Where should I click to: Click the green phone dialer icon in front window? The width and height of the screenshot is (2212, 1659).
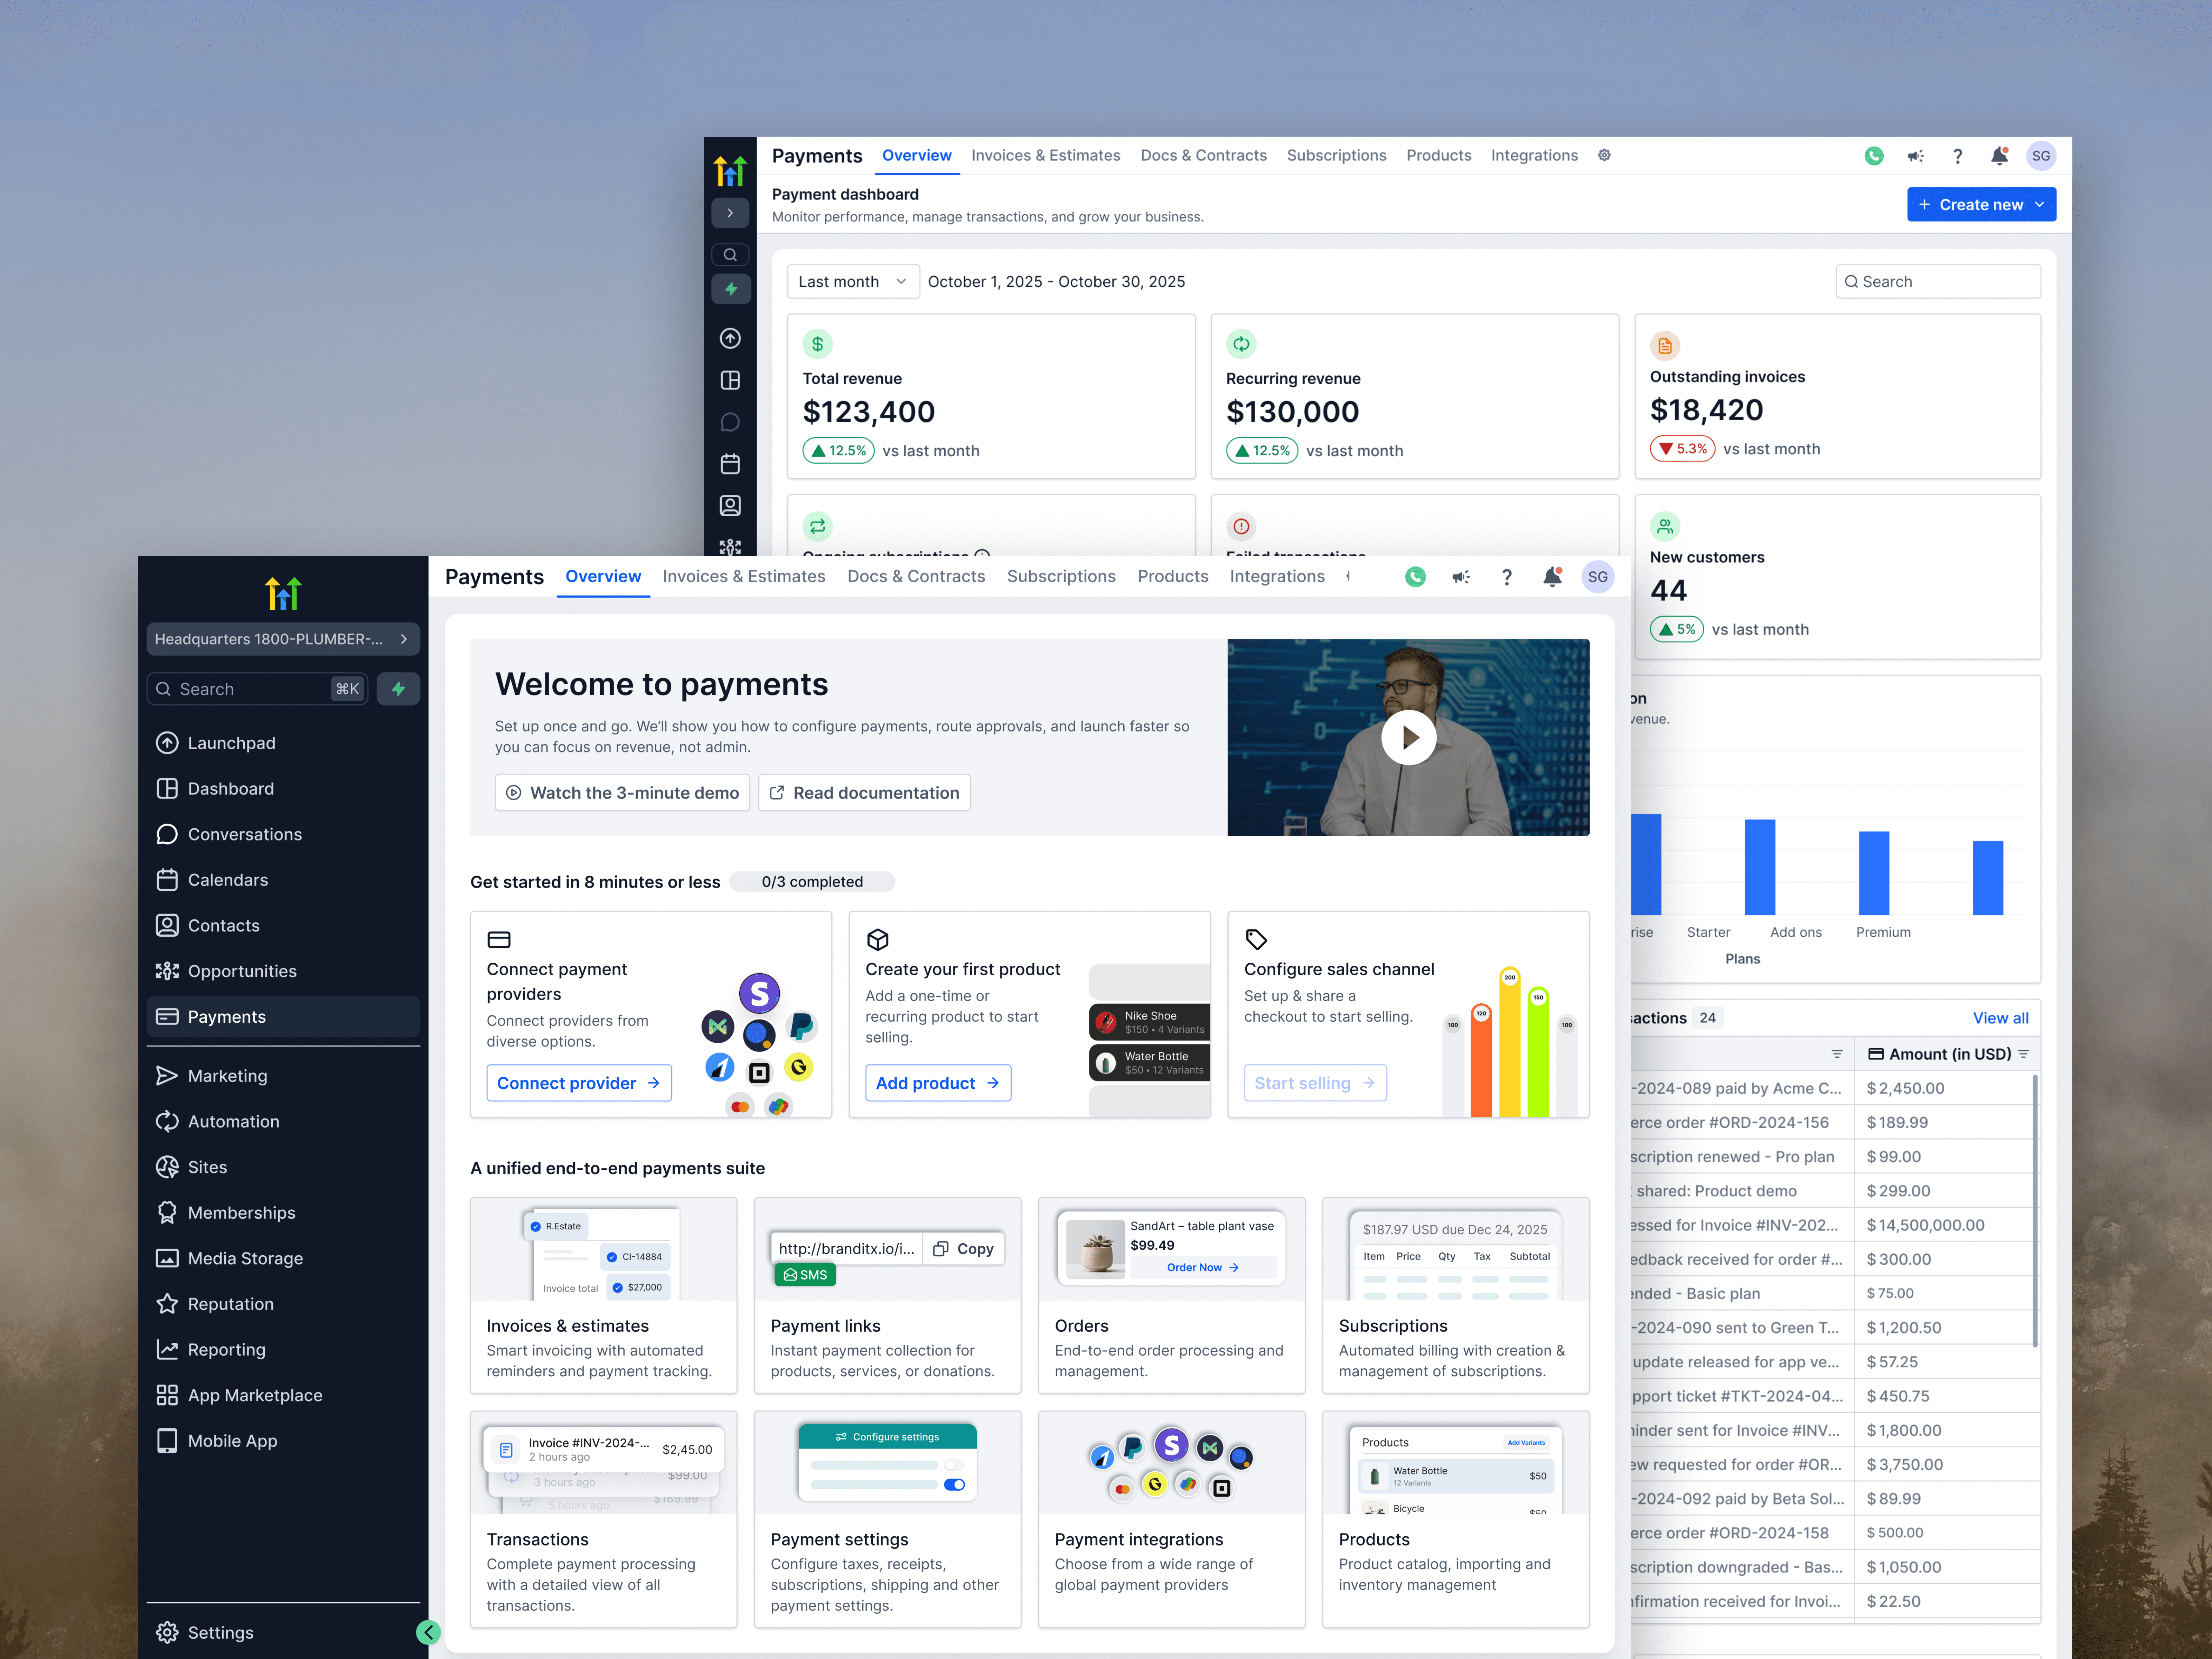pos(1415,577)
